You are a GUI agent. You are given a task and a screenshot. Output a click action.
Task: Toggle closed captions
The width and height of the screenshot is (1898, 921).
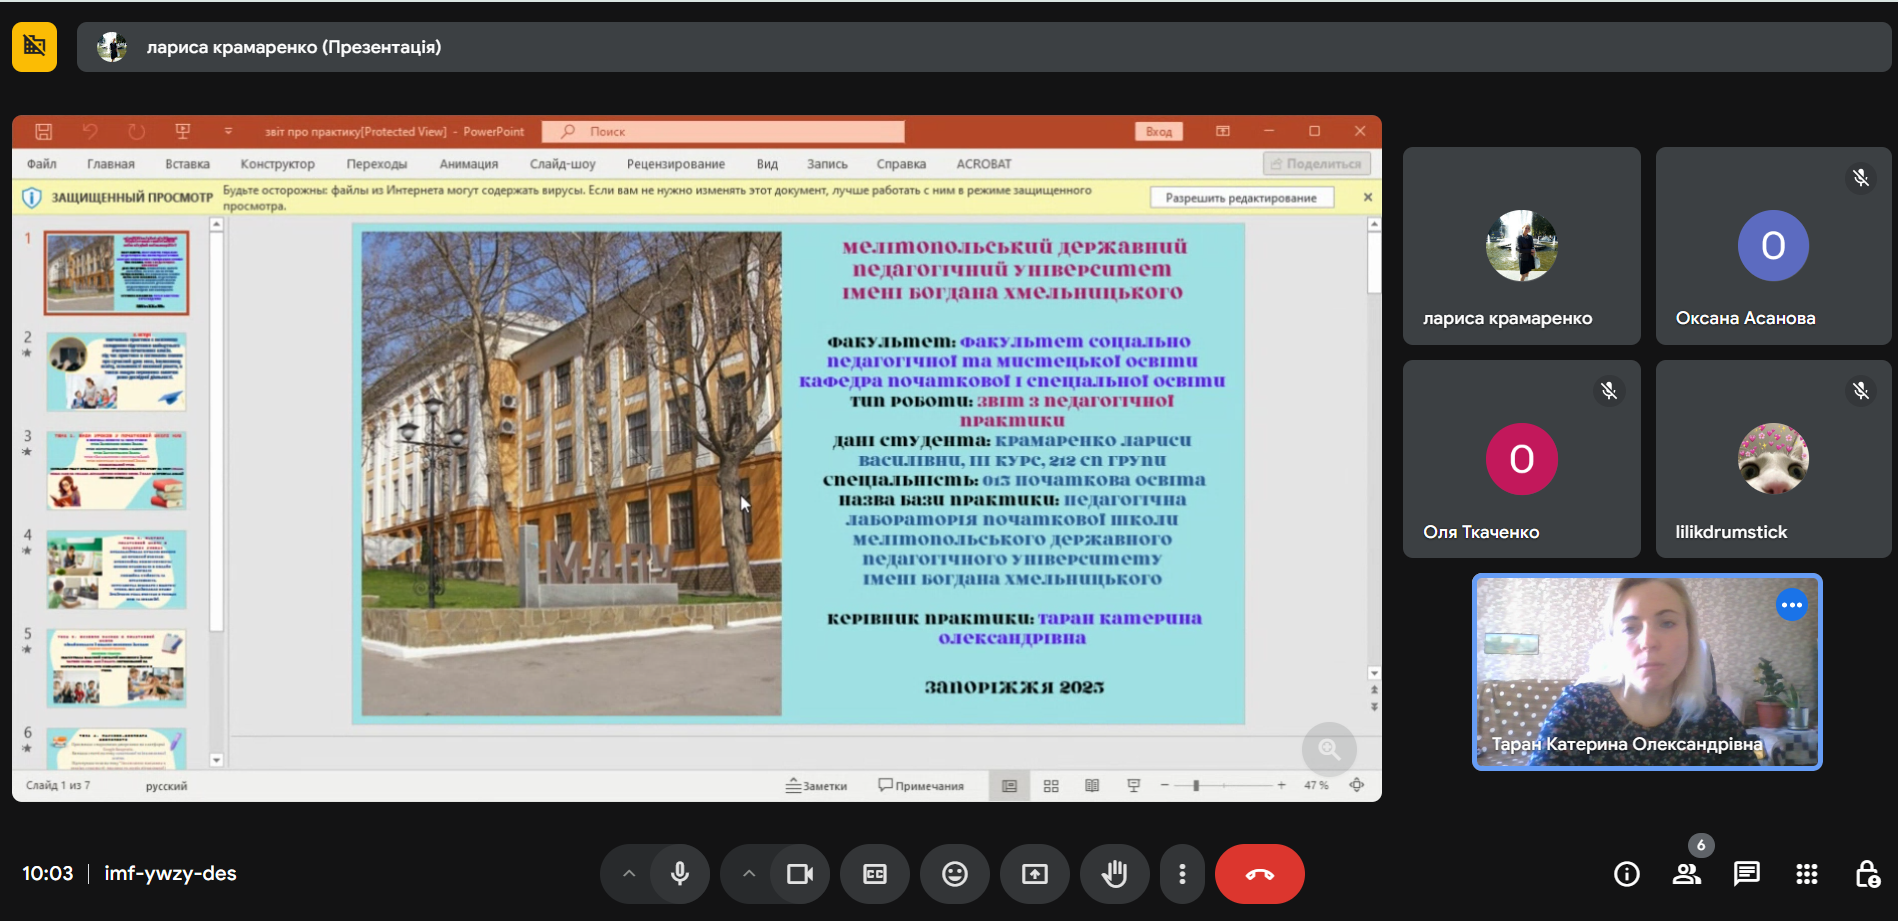(x=875, y=874)
